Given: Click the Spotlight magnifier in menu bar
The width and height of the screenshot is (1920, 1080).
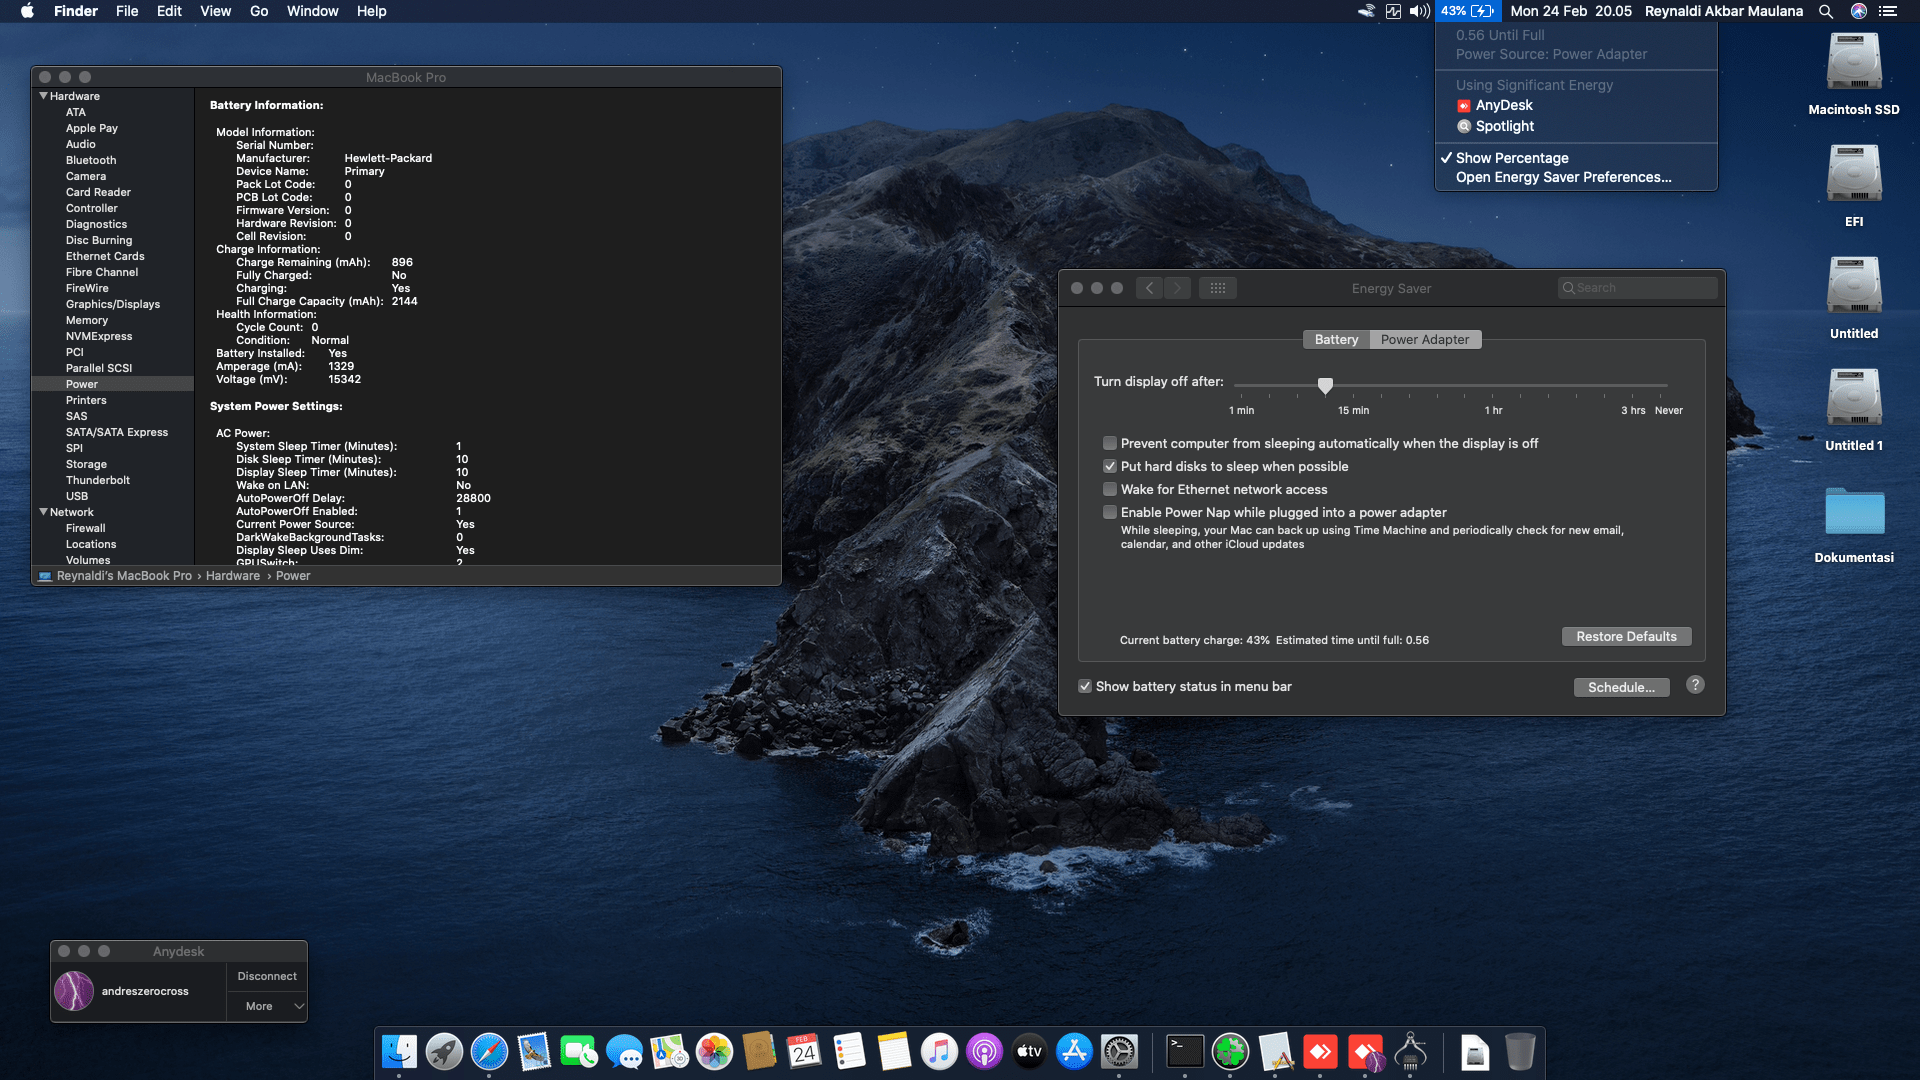Looking at the screenshot, I should (1826, 11).
